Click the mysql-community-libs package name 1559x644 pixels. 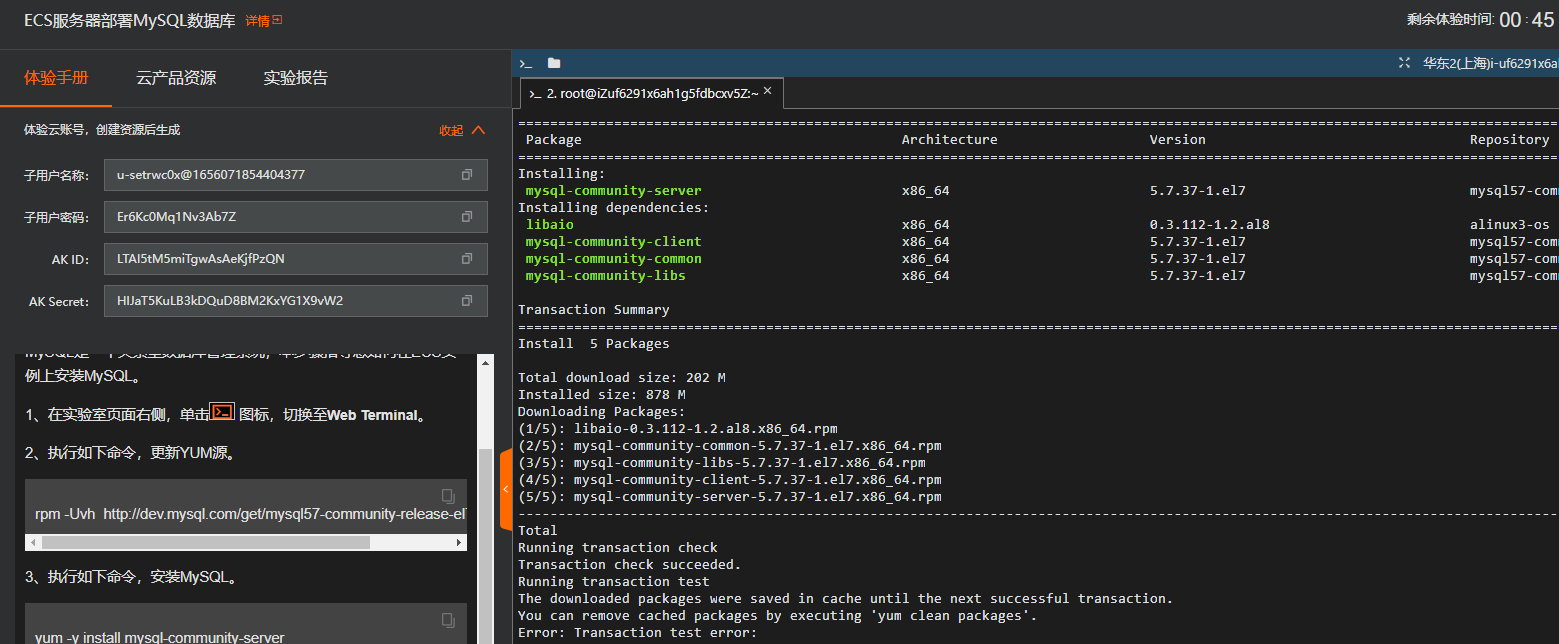[x=606, y=276]
